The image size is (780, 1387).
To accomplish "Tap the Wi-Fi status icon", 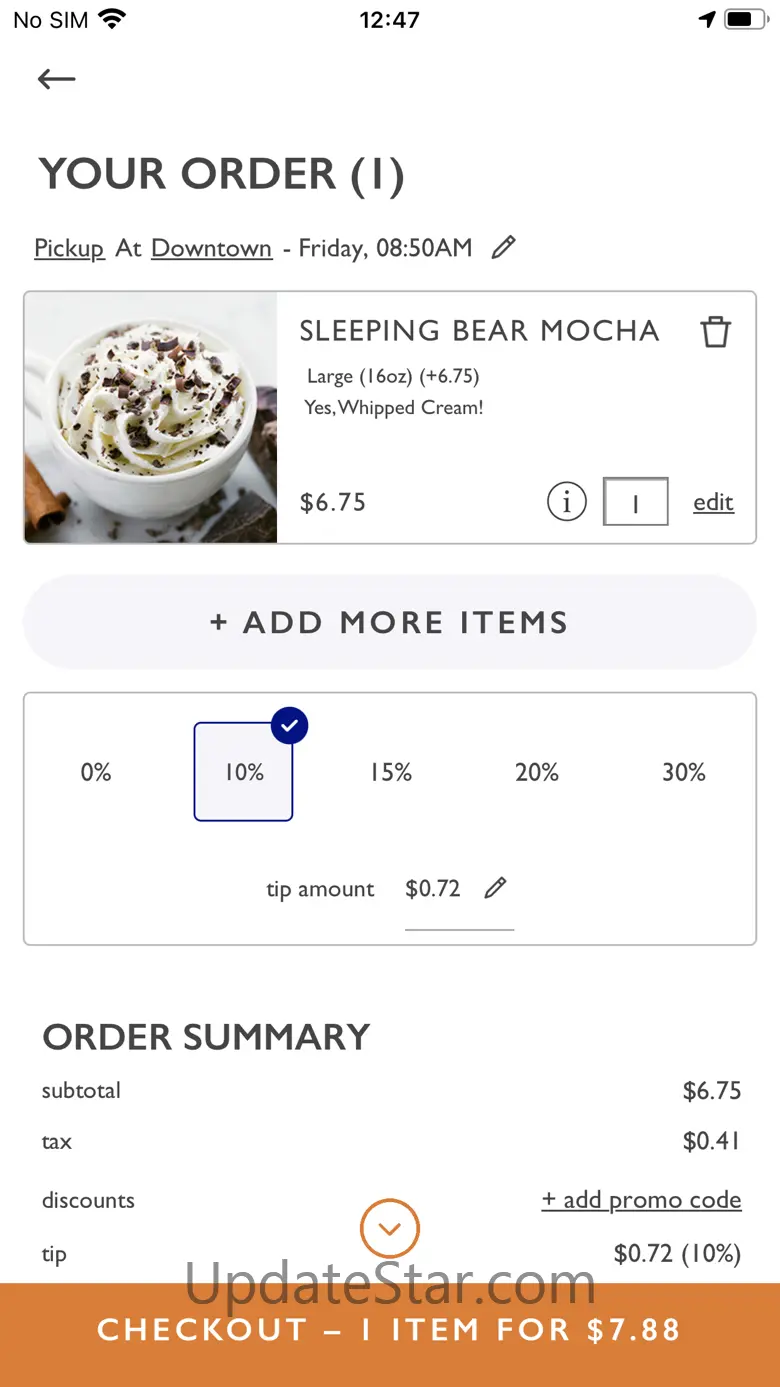I will [113, 19].
